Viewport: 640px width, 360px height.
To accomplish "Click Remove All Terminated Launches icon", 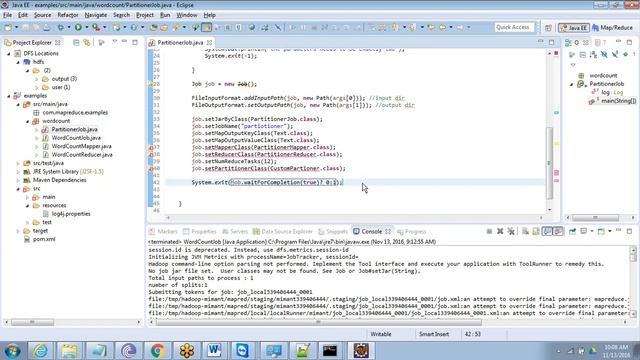I will coord(511,231).
